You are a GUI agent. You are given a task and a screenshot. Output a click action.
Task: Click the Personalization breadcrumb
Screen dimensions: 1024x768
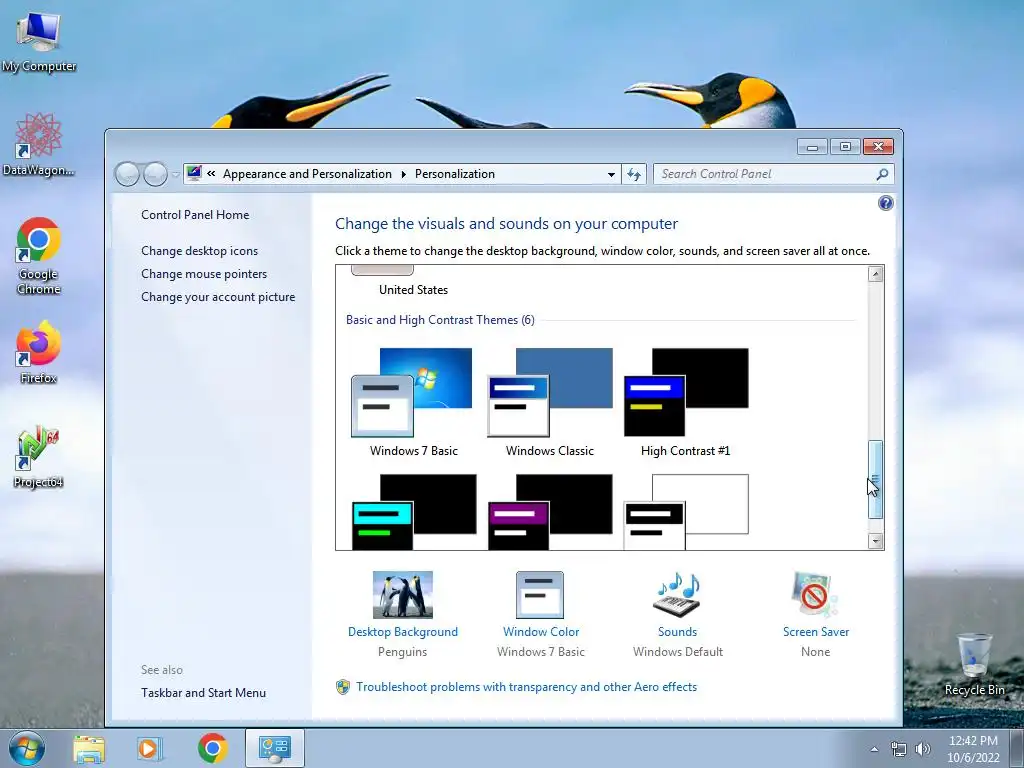pos(455,174)
